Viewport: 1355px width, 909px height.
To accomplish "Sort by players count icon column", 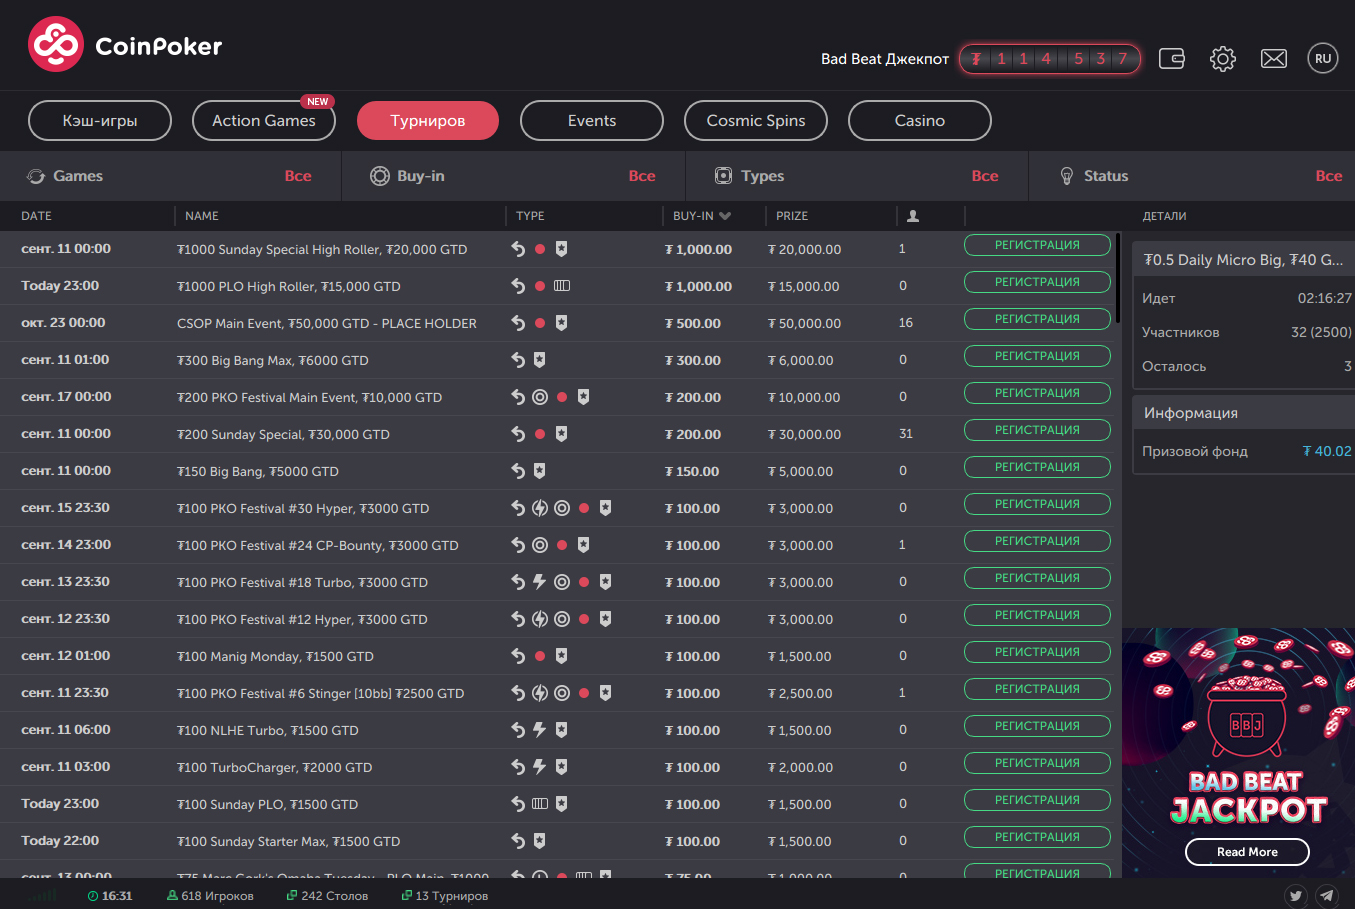I will tap(912, 216).
